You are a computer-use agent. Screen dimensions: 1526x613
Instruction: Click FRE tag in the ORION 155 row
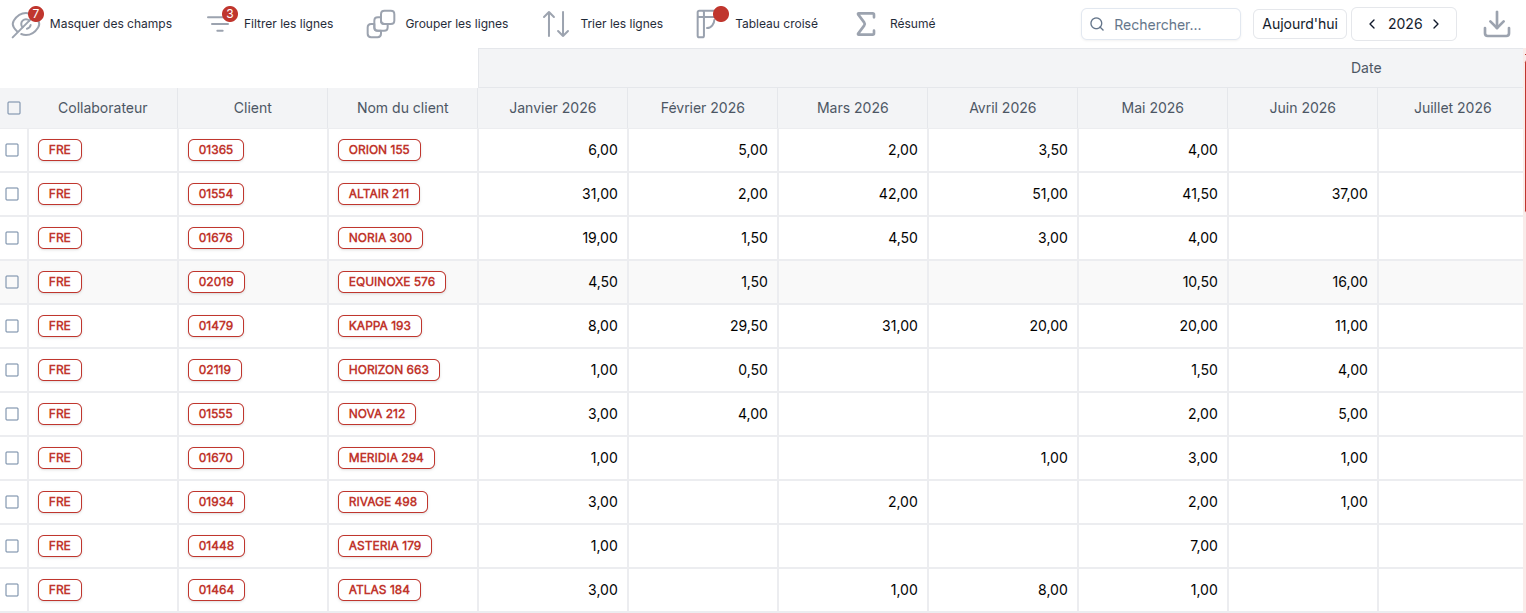(60, 150)
